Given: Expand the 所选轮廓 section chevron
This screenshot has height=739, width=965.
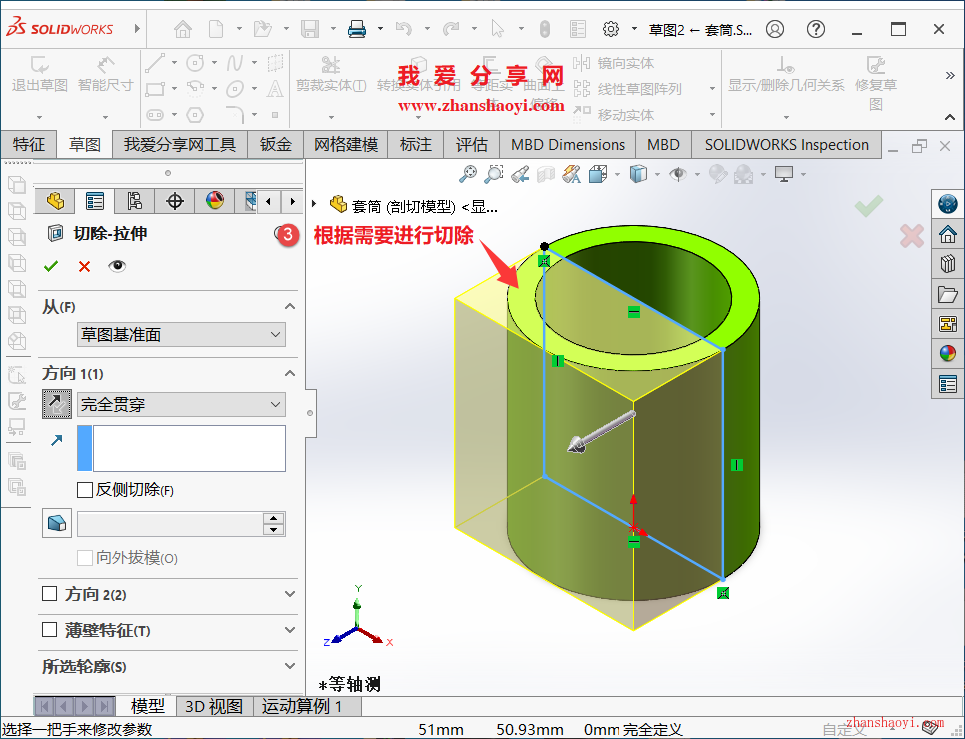Looking at the screenshot, I should click(x=290, y=666).
